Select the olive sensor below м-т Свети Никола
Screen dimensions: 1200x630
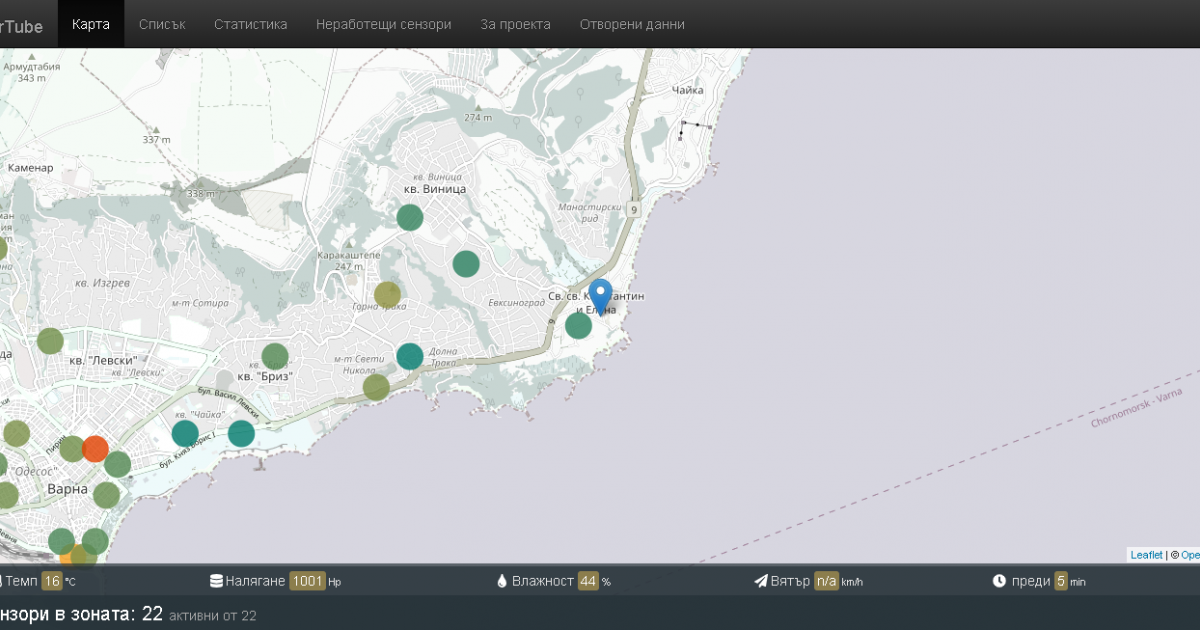click(x=376, y=387)
